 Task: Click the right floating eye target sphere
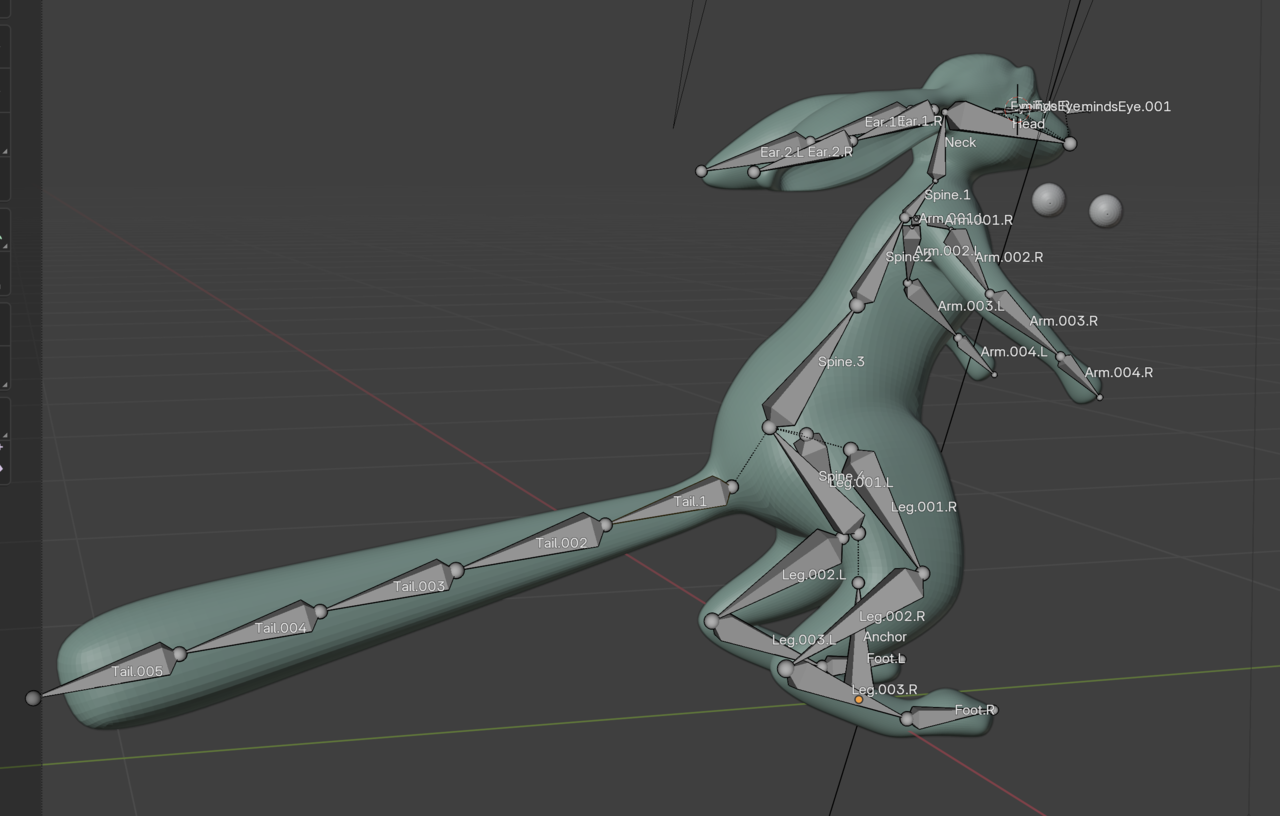1105,211
